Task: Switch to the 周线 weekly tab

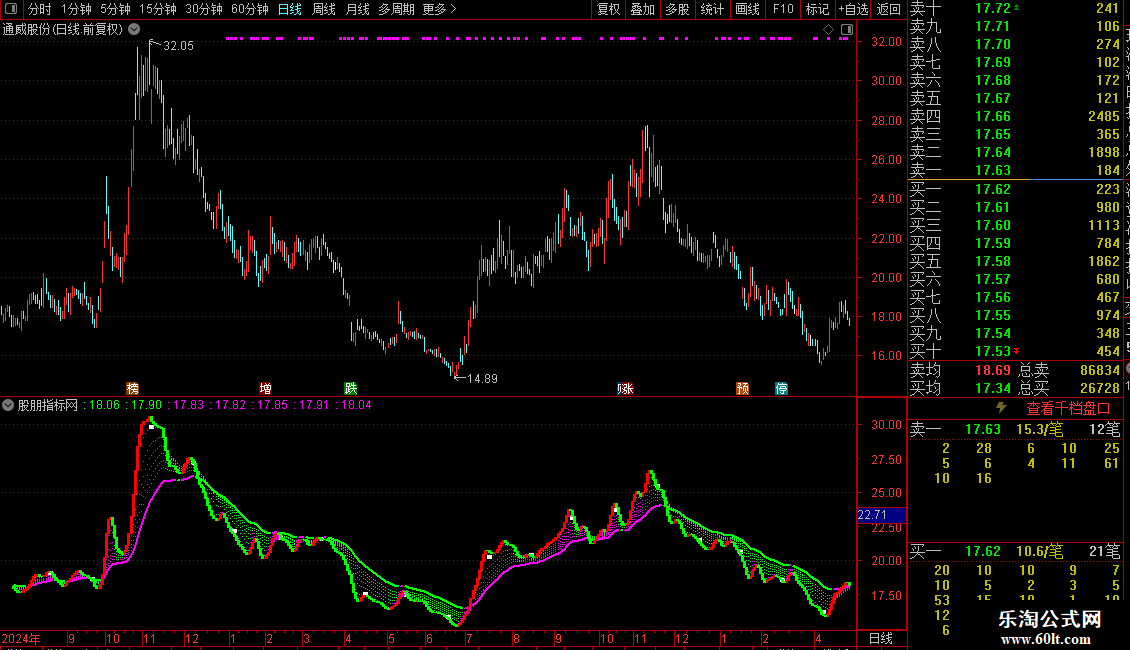Action: point(324,9)
